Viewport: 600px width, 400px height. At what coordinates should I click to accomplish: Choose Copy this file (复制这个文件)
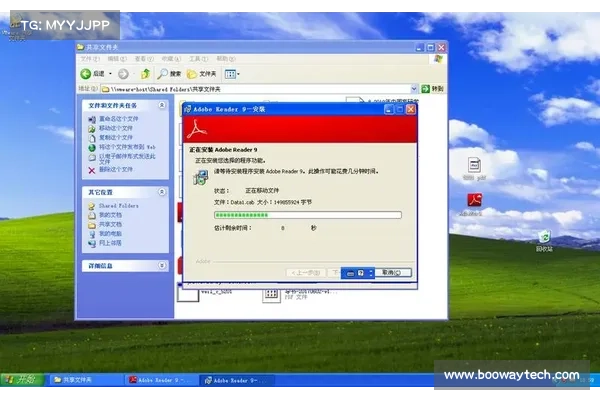[x=111, y=137]
